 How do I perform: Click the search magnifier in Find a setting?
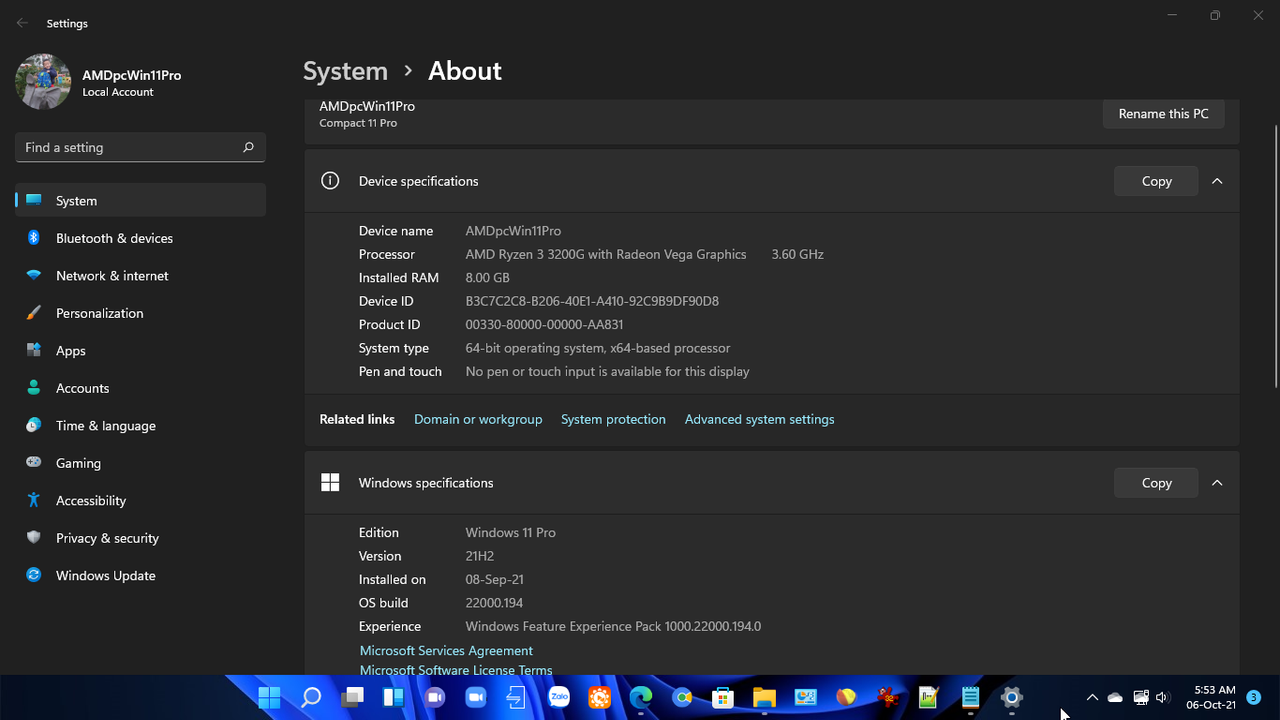pyautogui.click(x=248, y=147)
